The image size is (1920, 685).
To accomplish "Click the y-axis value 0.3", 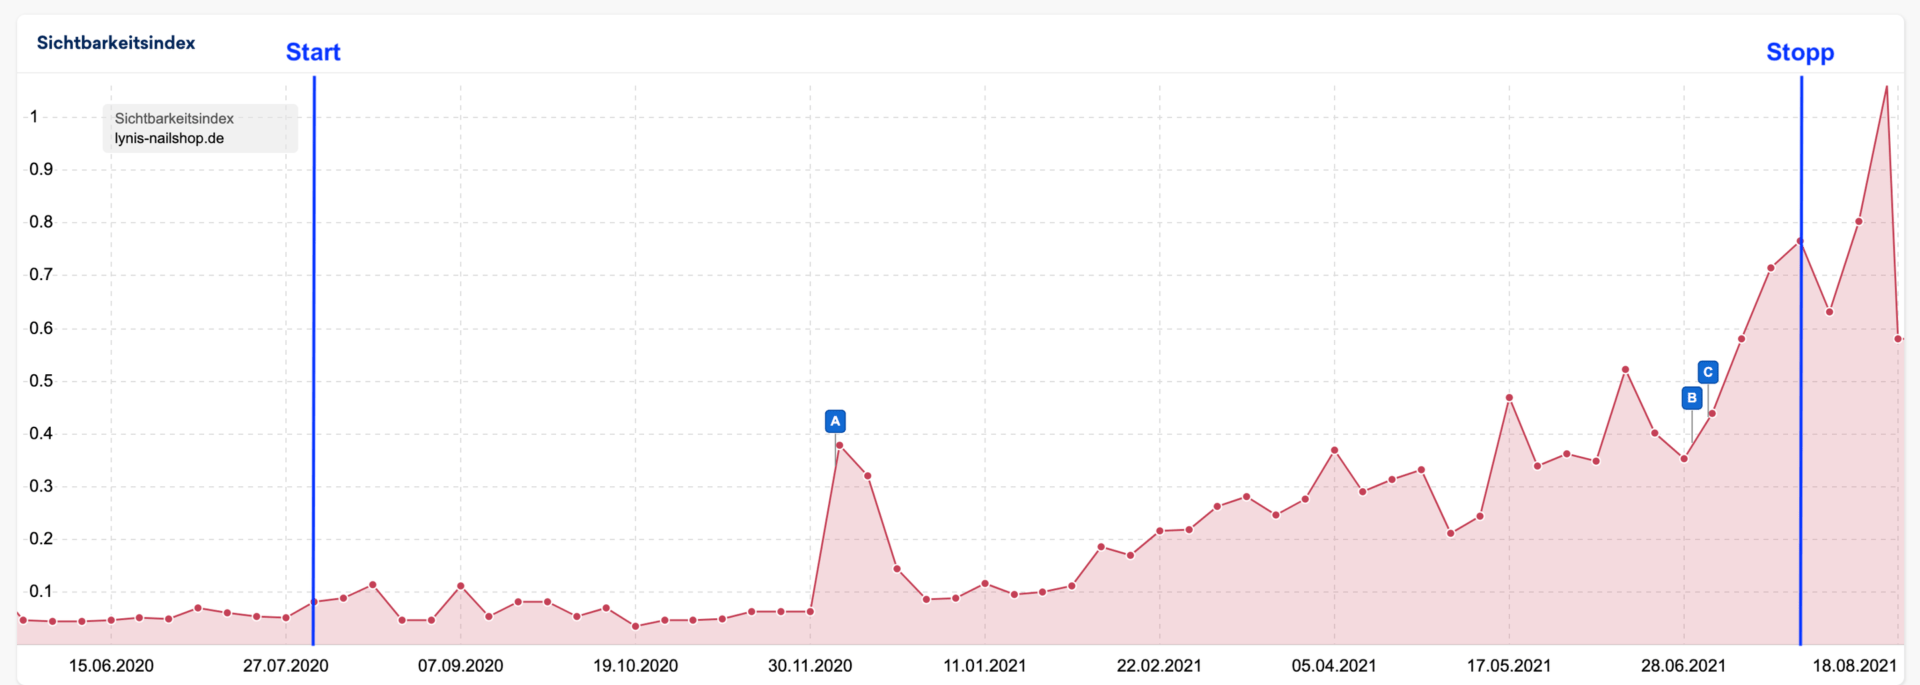I will 41,487.
